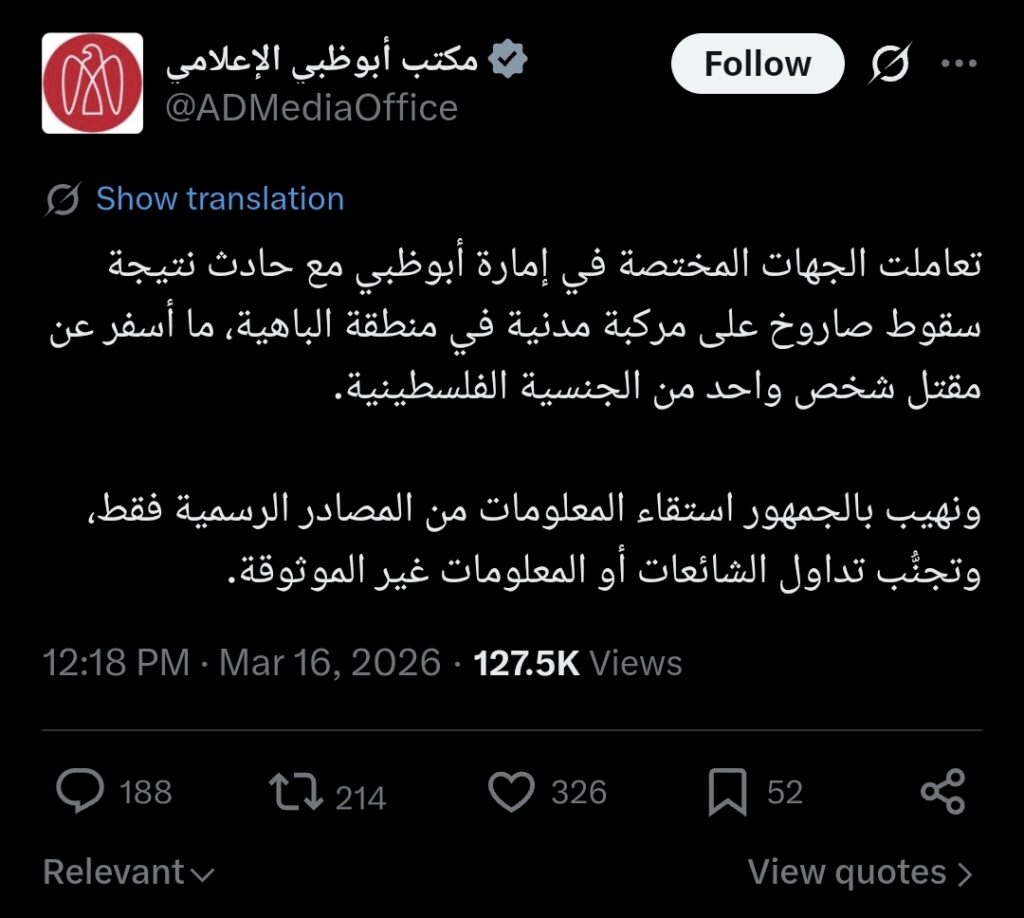The width and height of the screenshot is (1024, 918).
Task: Click the reply speech bubble icon
Action: [x=81, y=793]
